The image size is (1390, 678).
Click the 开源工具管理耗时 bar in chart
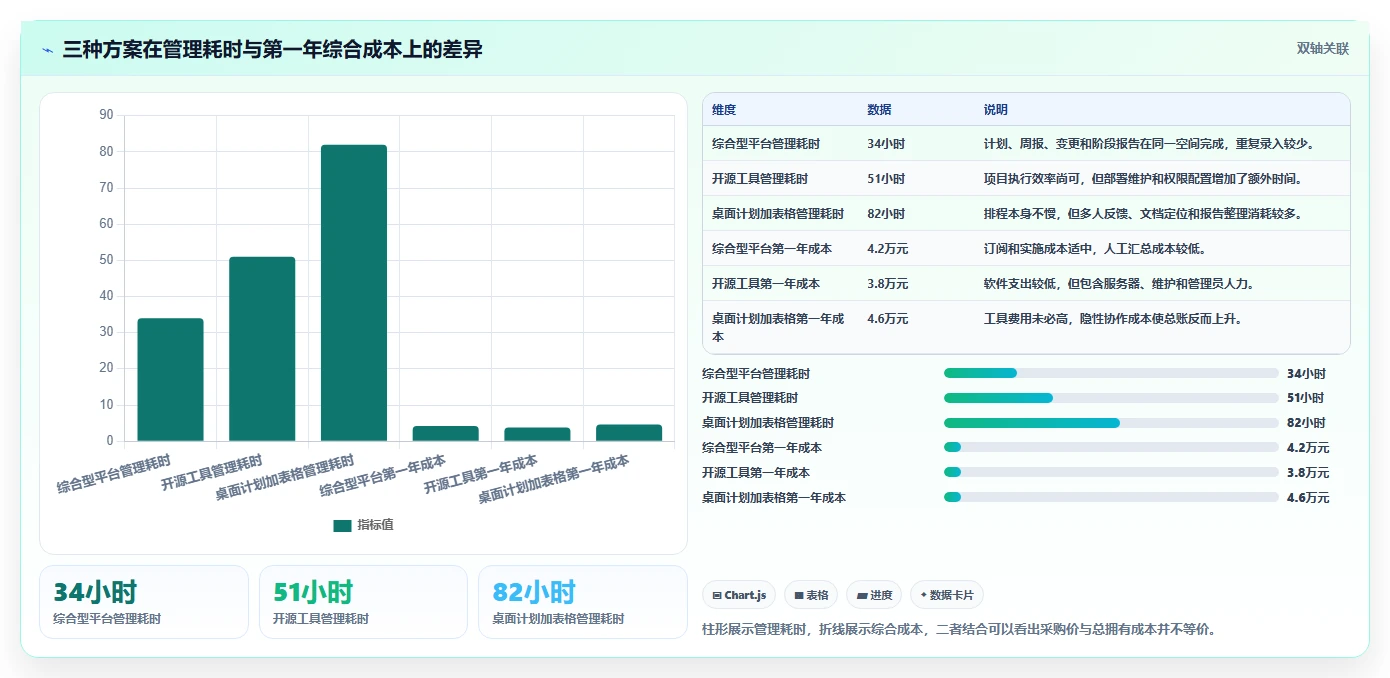tap(262, 349)
